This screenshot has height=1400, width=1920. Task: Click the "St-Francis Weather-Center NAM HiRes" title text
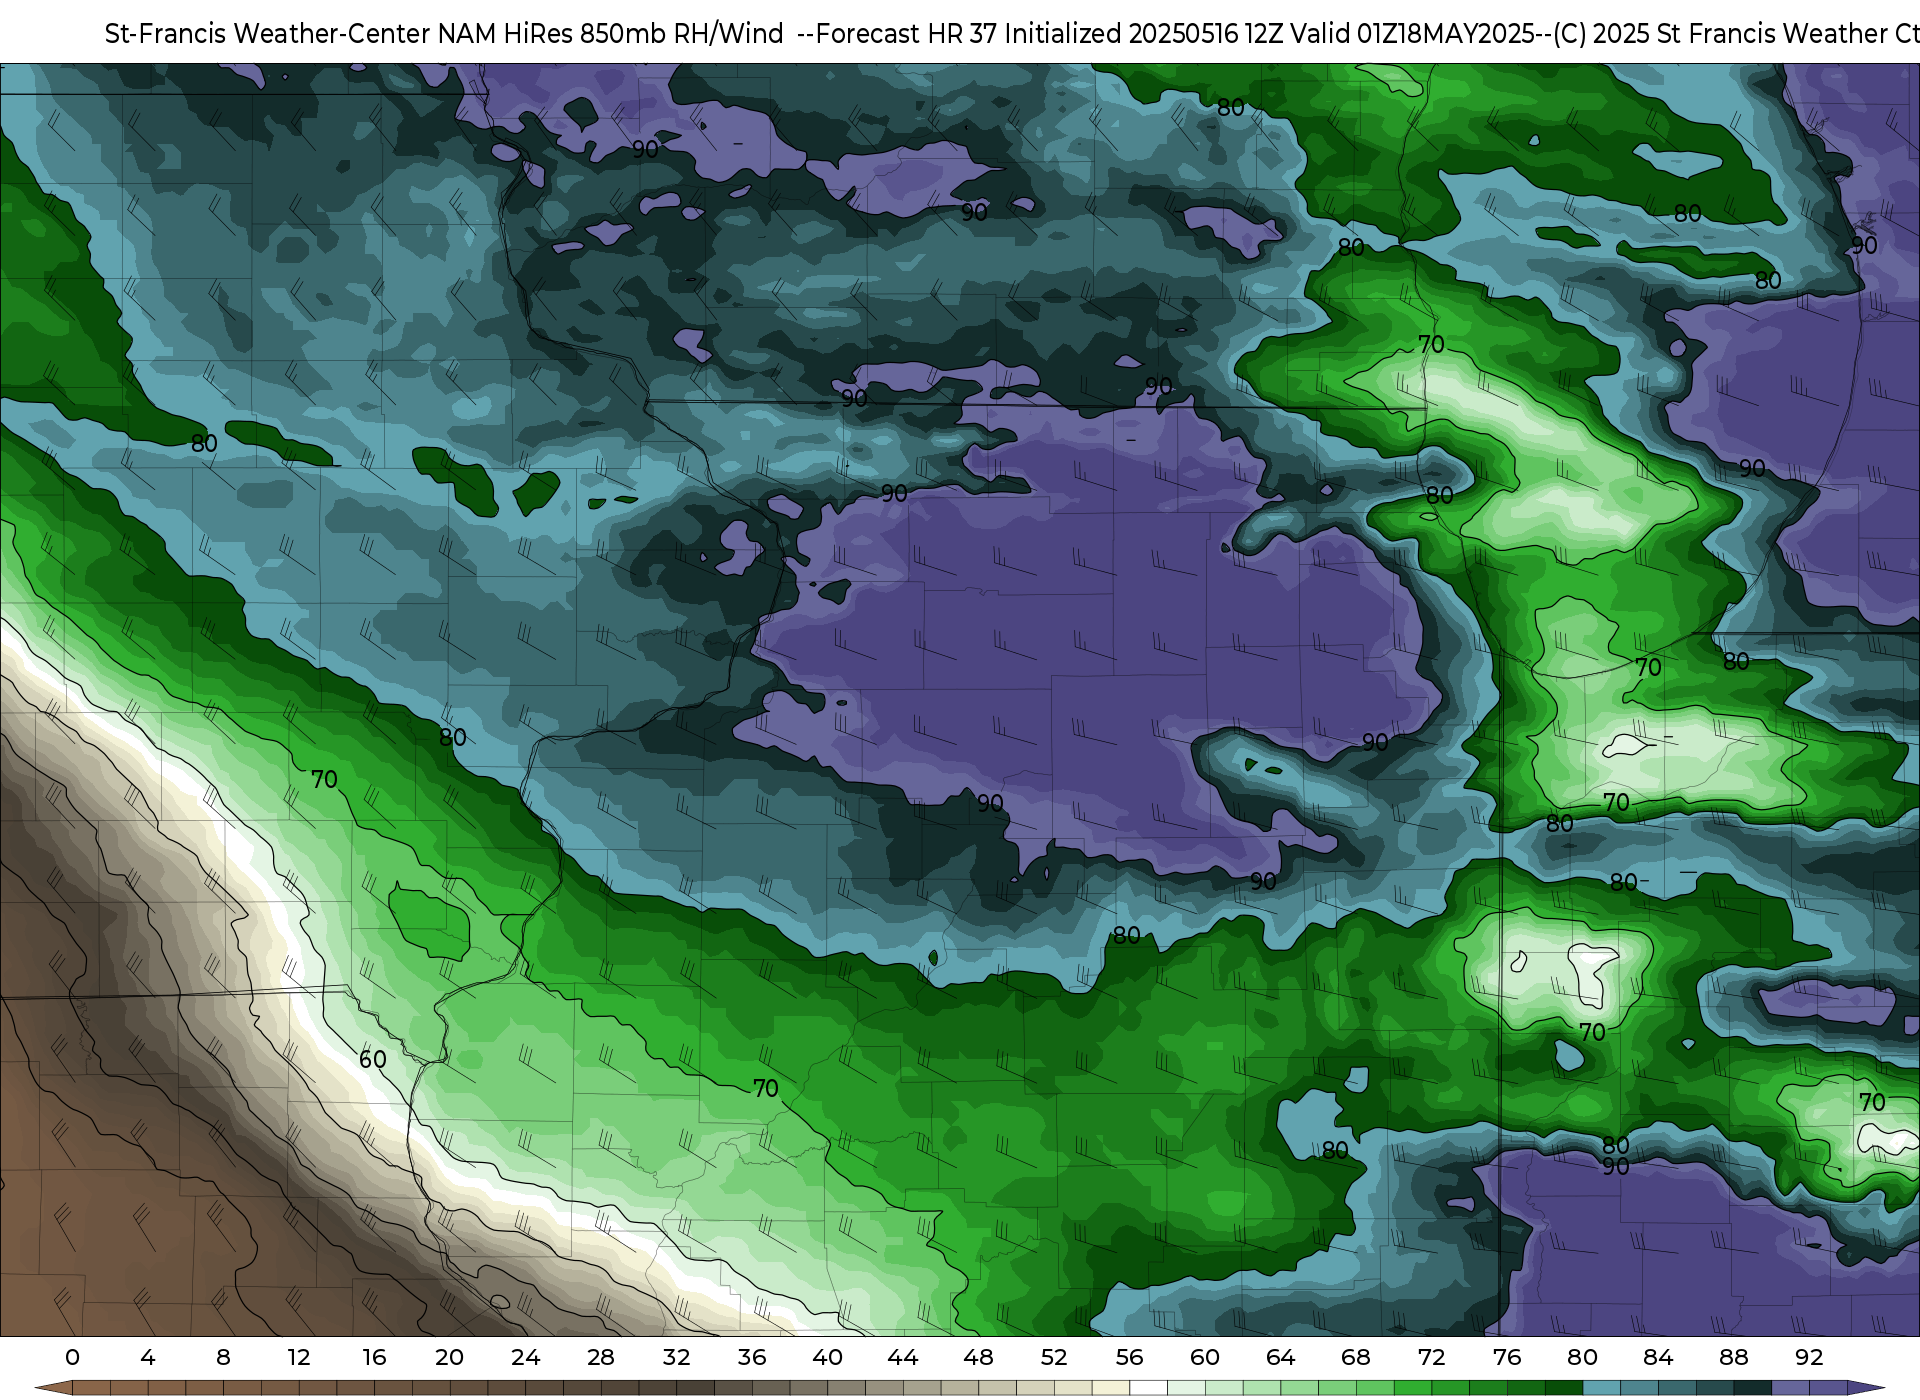point(338,34)
